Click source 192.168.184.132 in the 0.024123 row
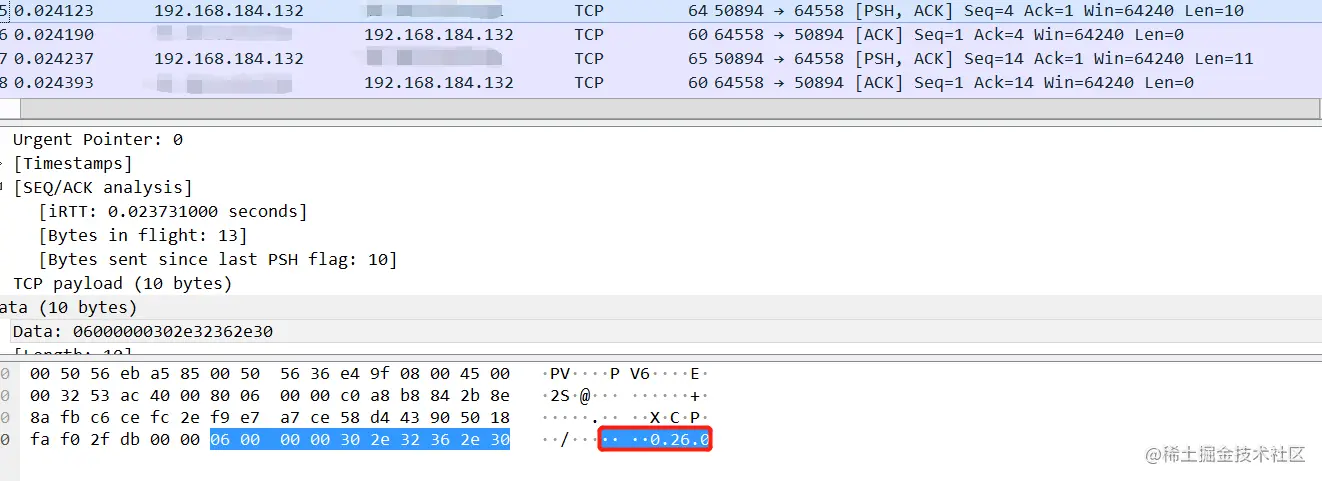Viewport: 1322px width, 481px height. click(229, 11)
